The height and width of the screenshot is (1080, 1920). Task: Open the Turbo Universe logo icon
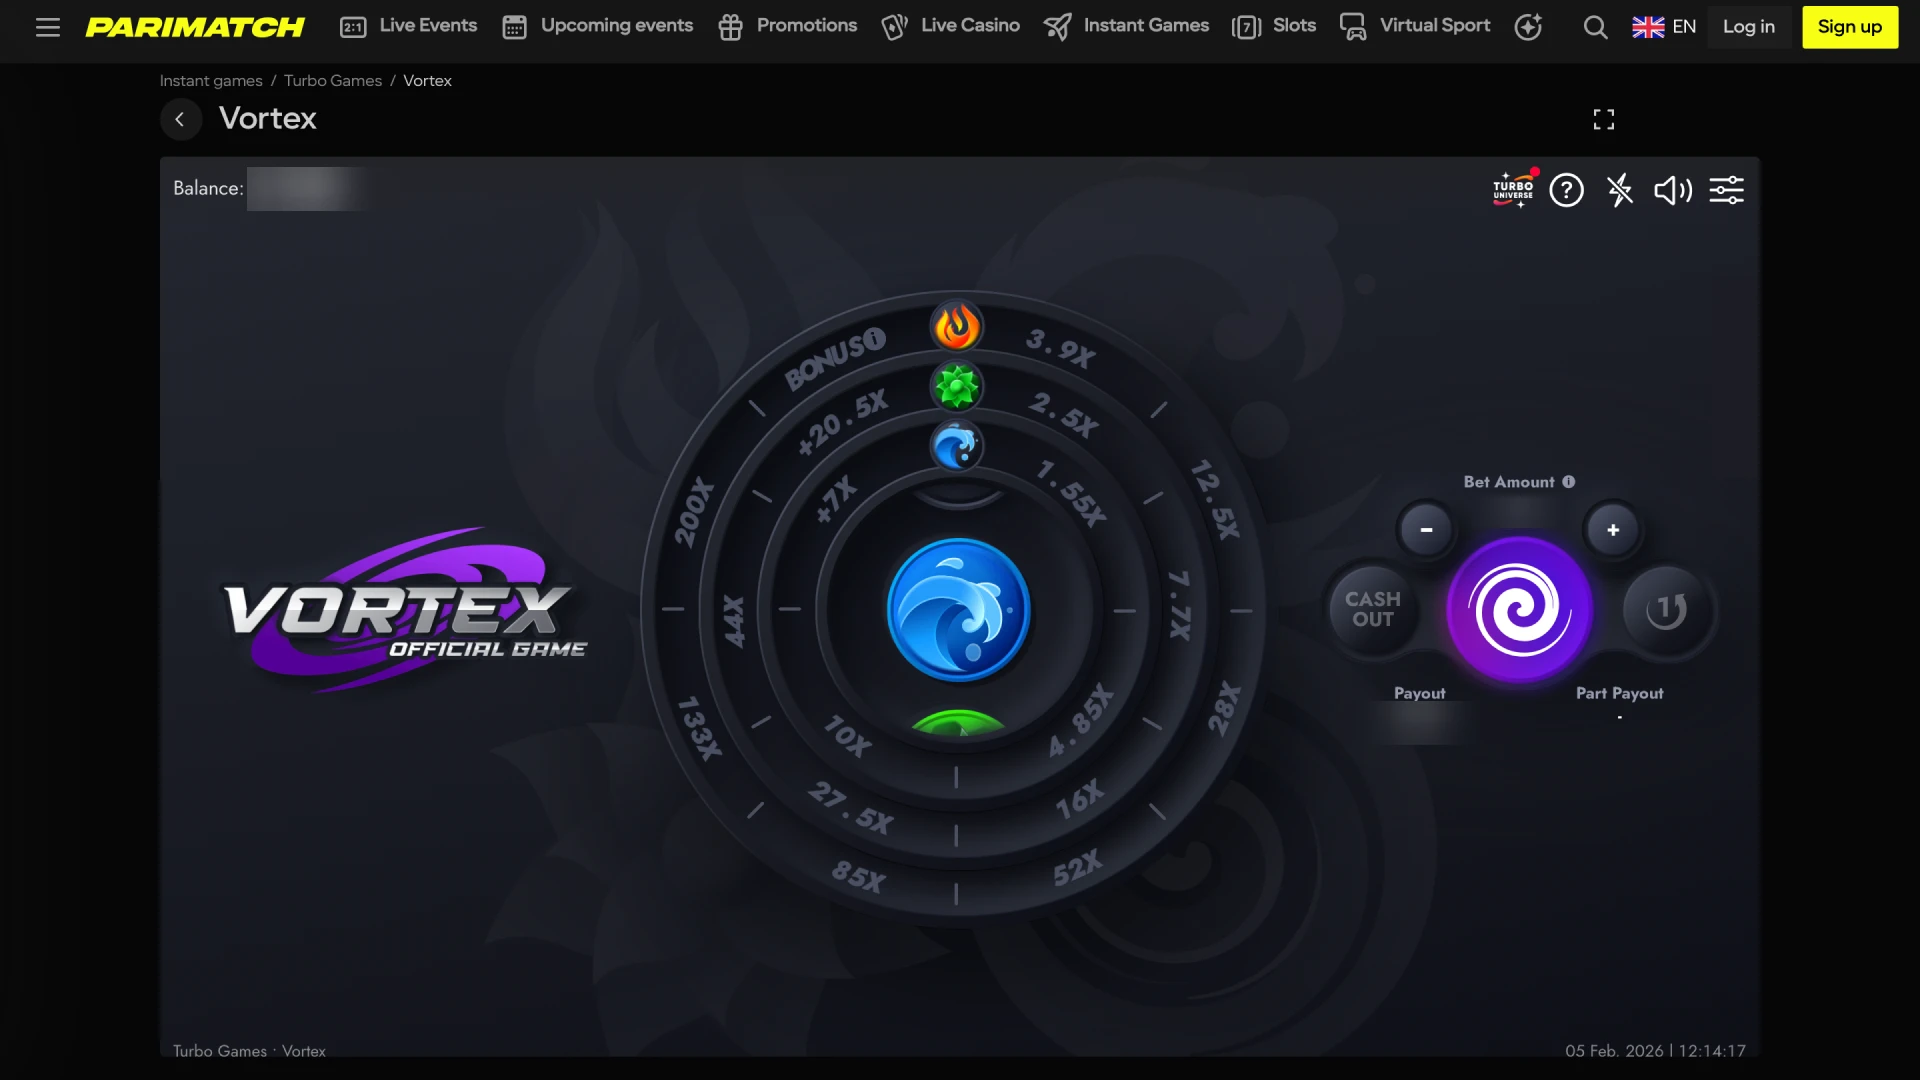[x=1513, y=190]
